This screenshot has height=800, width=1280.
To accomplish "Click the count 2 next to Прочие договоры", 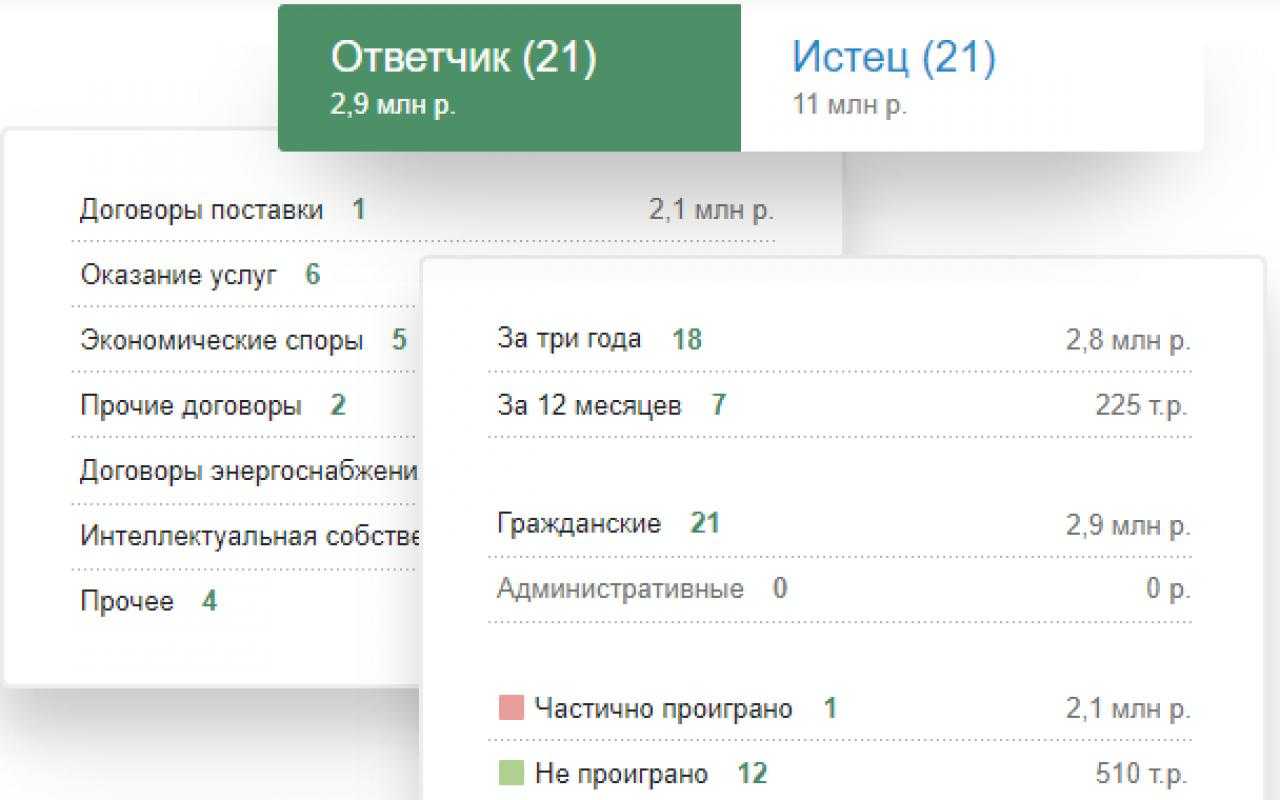I will (x=338, y=406).
